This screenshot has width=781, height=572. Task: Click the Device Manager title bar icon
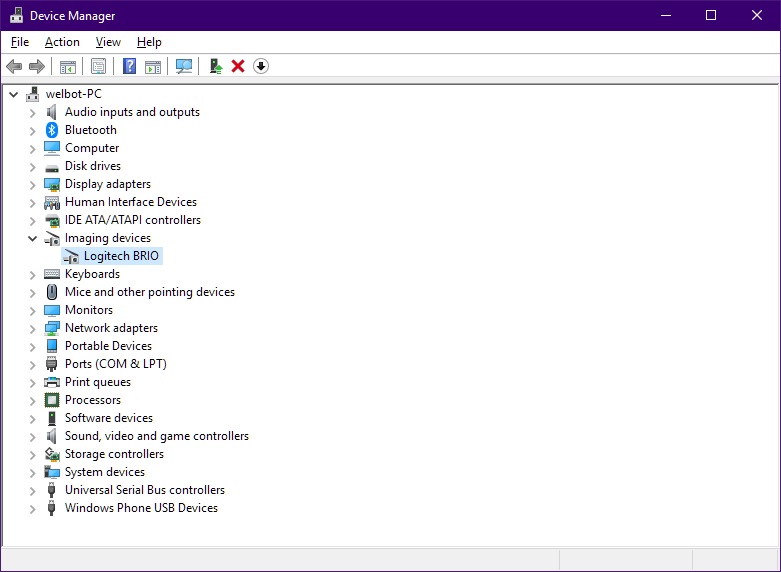coord(17,15)
